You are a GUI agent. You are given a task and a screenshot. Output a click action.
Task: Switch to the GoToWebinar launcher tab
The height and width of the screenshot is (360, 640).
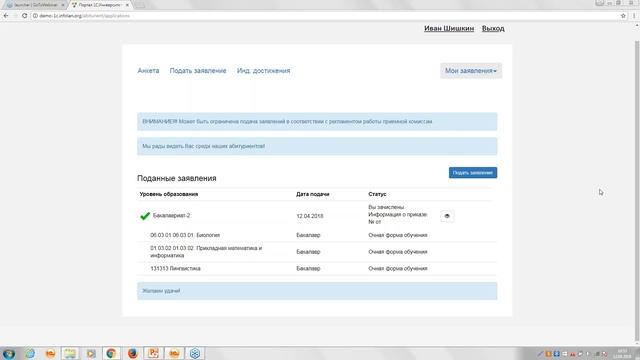pyautogui.click(x=35, y=5)
